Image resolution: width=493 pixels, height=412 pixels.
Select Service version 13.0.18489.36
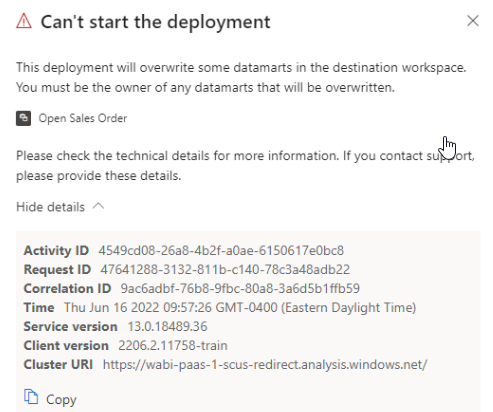[x=168, y=327]
